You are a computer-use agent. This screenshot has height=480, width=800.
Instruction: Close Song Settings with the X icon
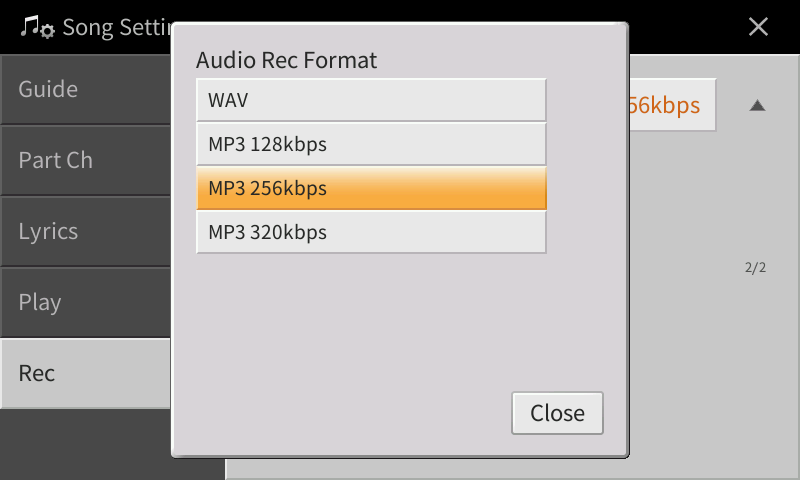758,27
